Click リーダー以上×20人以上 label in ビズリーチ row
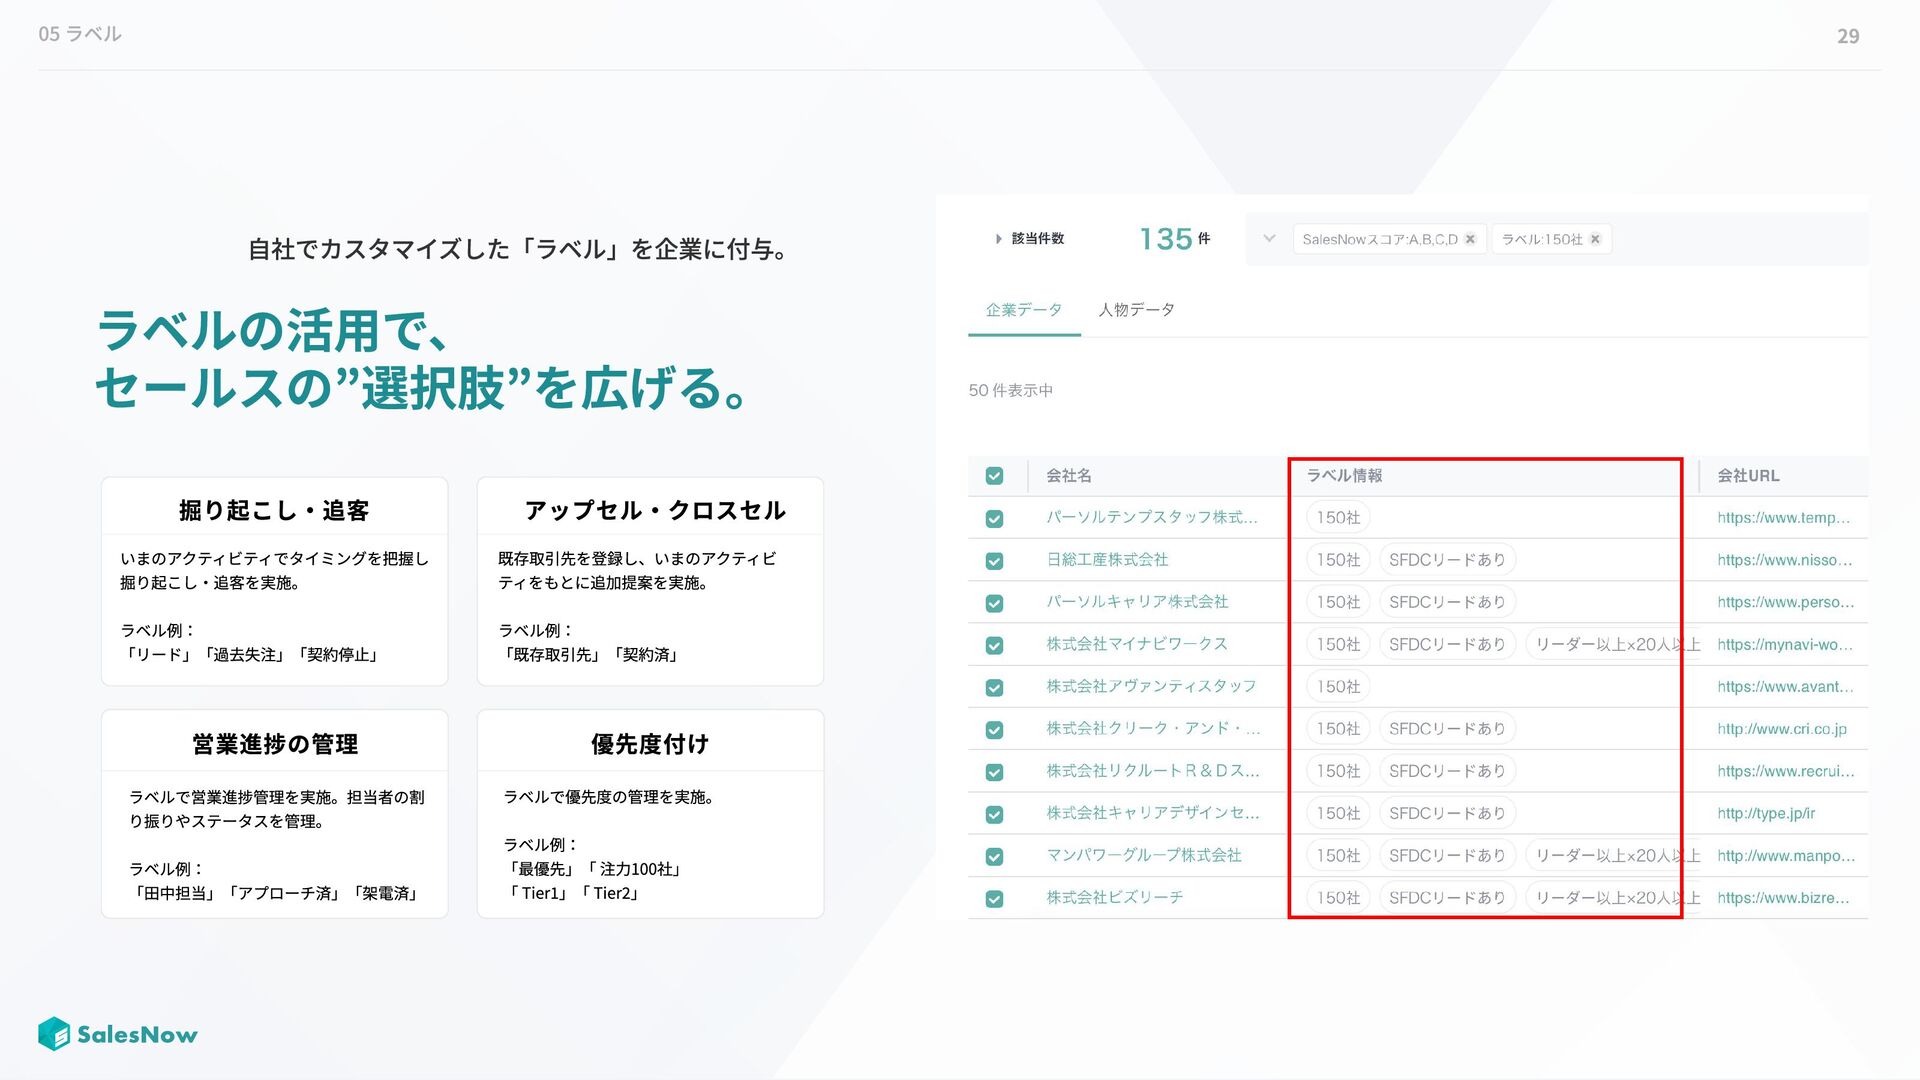 tap(1615, 897)
